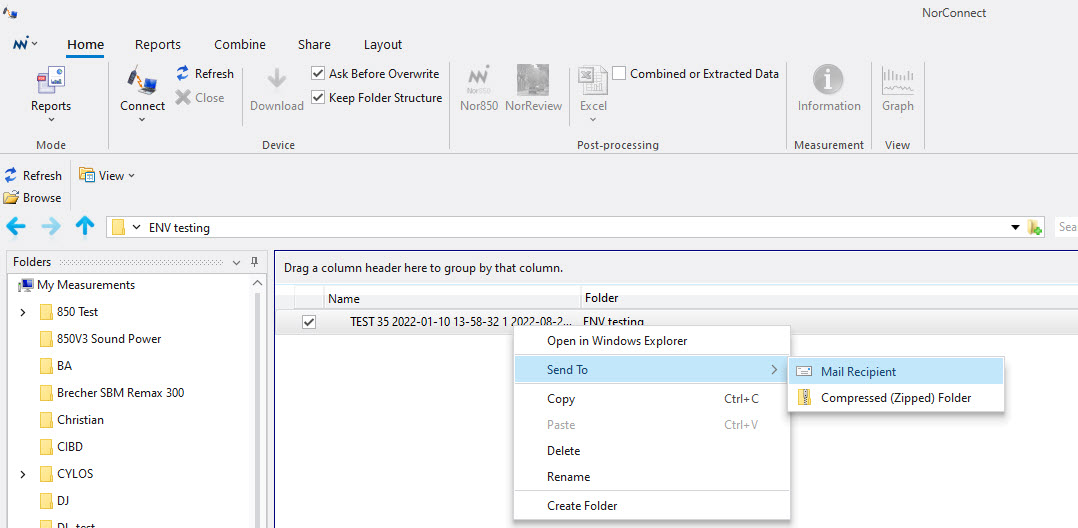Click the Download arrow icon

(276, 79)
